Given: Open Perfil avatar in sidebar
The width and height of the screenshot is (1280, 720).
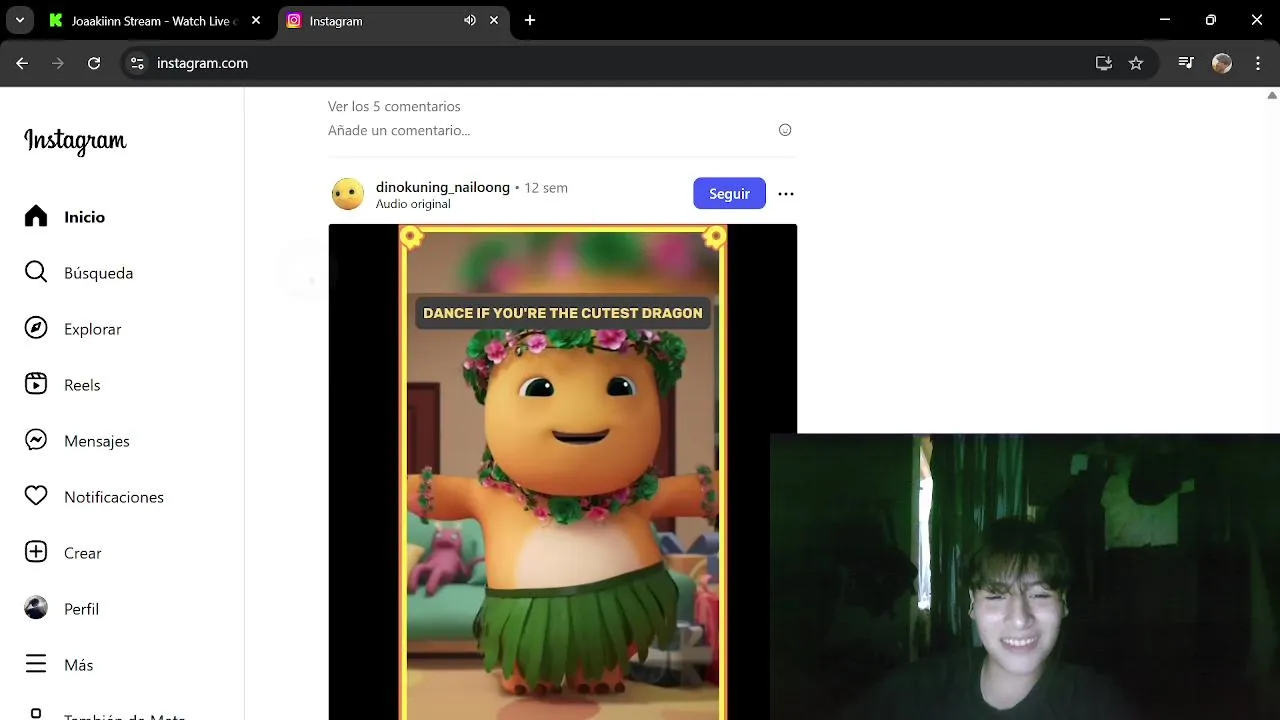Looking at the screenshot, I should pos(36,609).
